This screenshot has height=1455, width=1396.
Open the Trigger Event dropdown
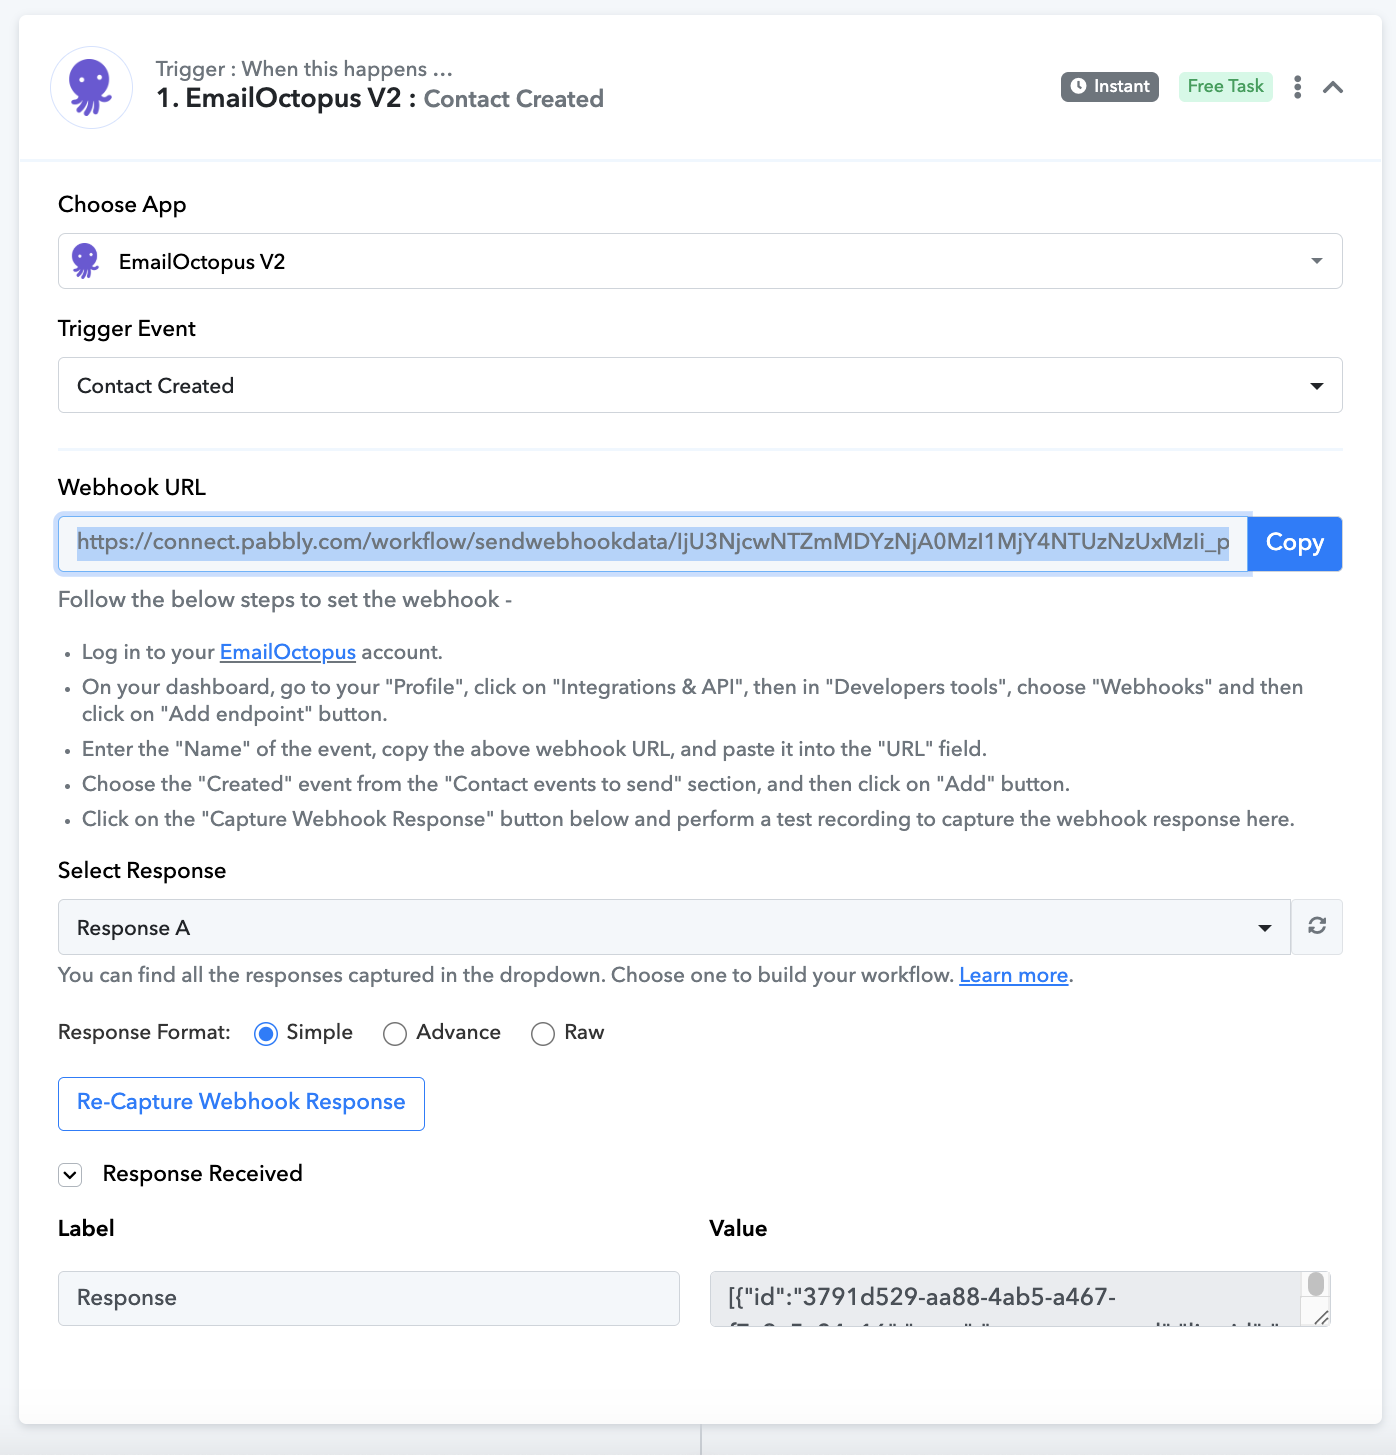coord(700,385)
